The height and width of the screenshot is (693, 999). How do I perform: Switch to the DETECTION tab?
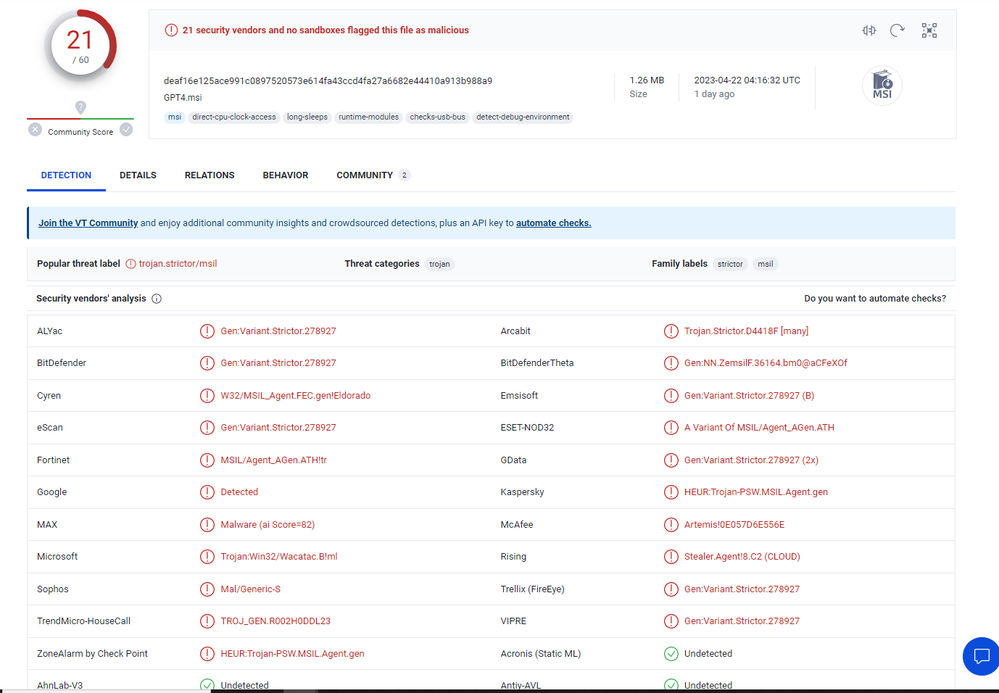pos(66,175)
